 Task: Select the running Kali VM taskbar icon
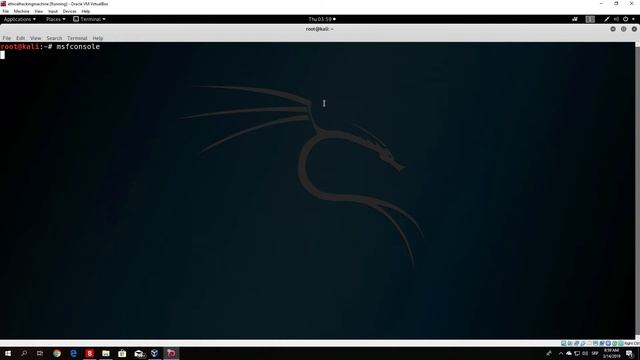[171, 353]
